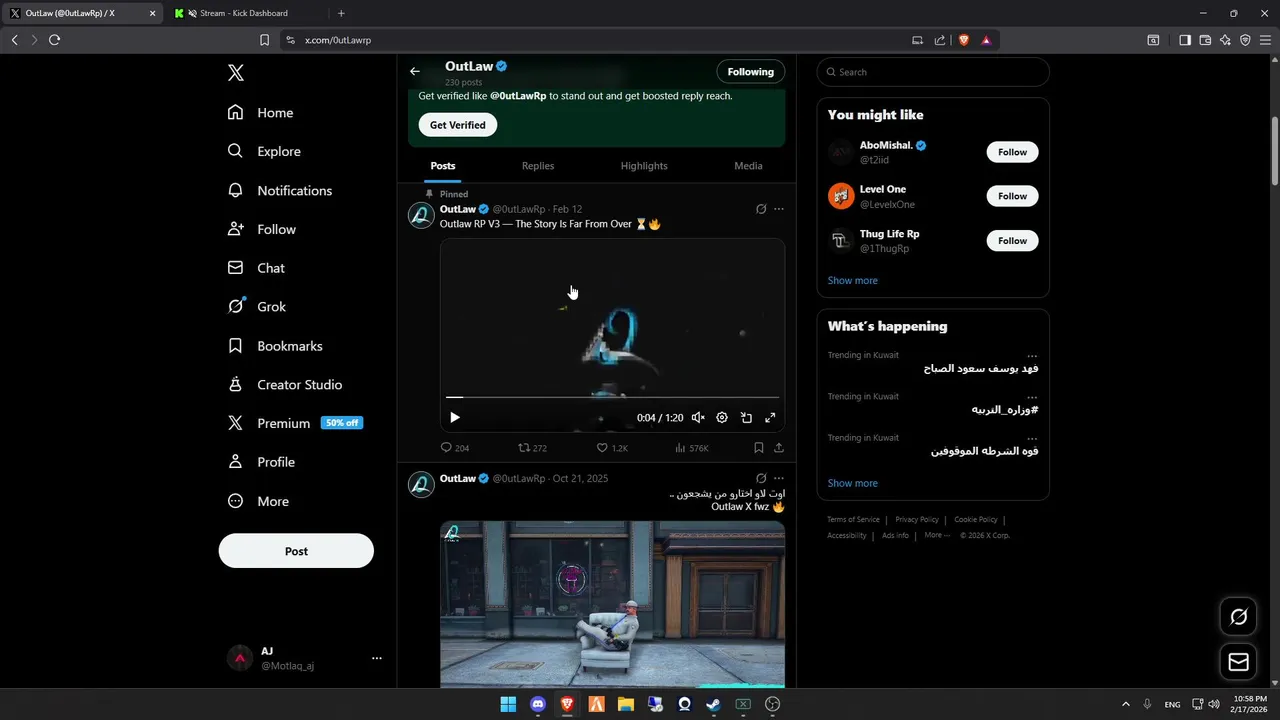Open Notifications in sidebar
The height and width of the screenshot is (720, 1280).
(279, 190)
